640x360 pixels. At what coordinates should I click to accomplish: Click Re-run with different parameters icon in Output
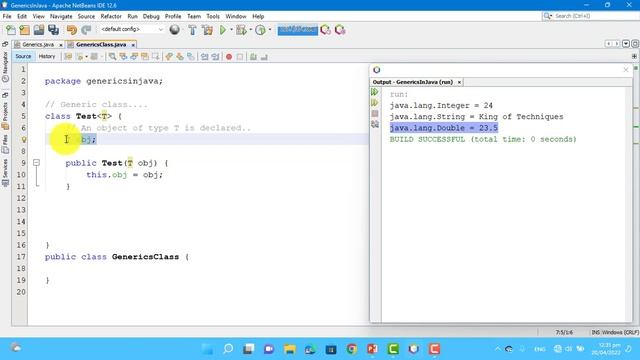[x=375, y=103]
